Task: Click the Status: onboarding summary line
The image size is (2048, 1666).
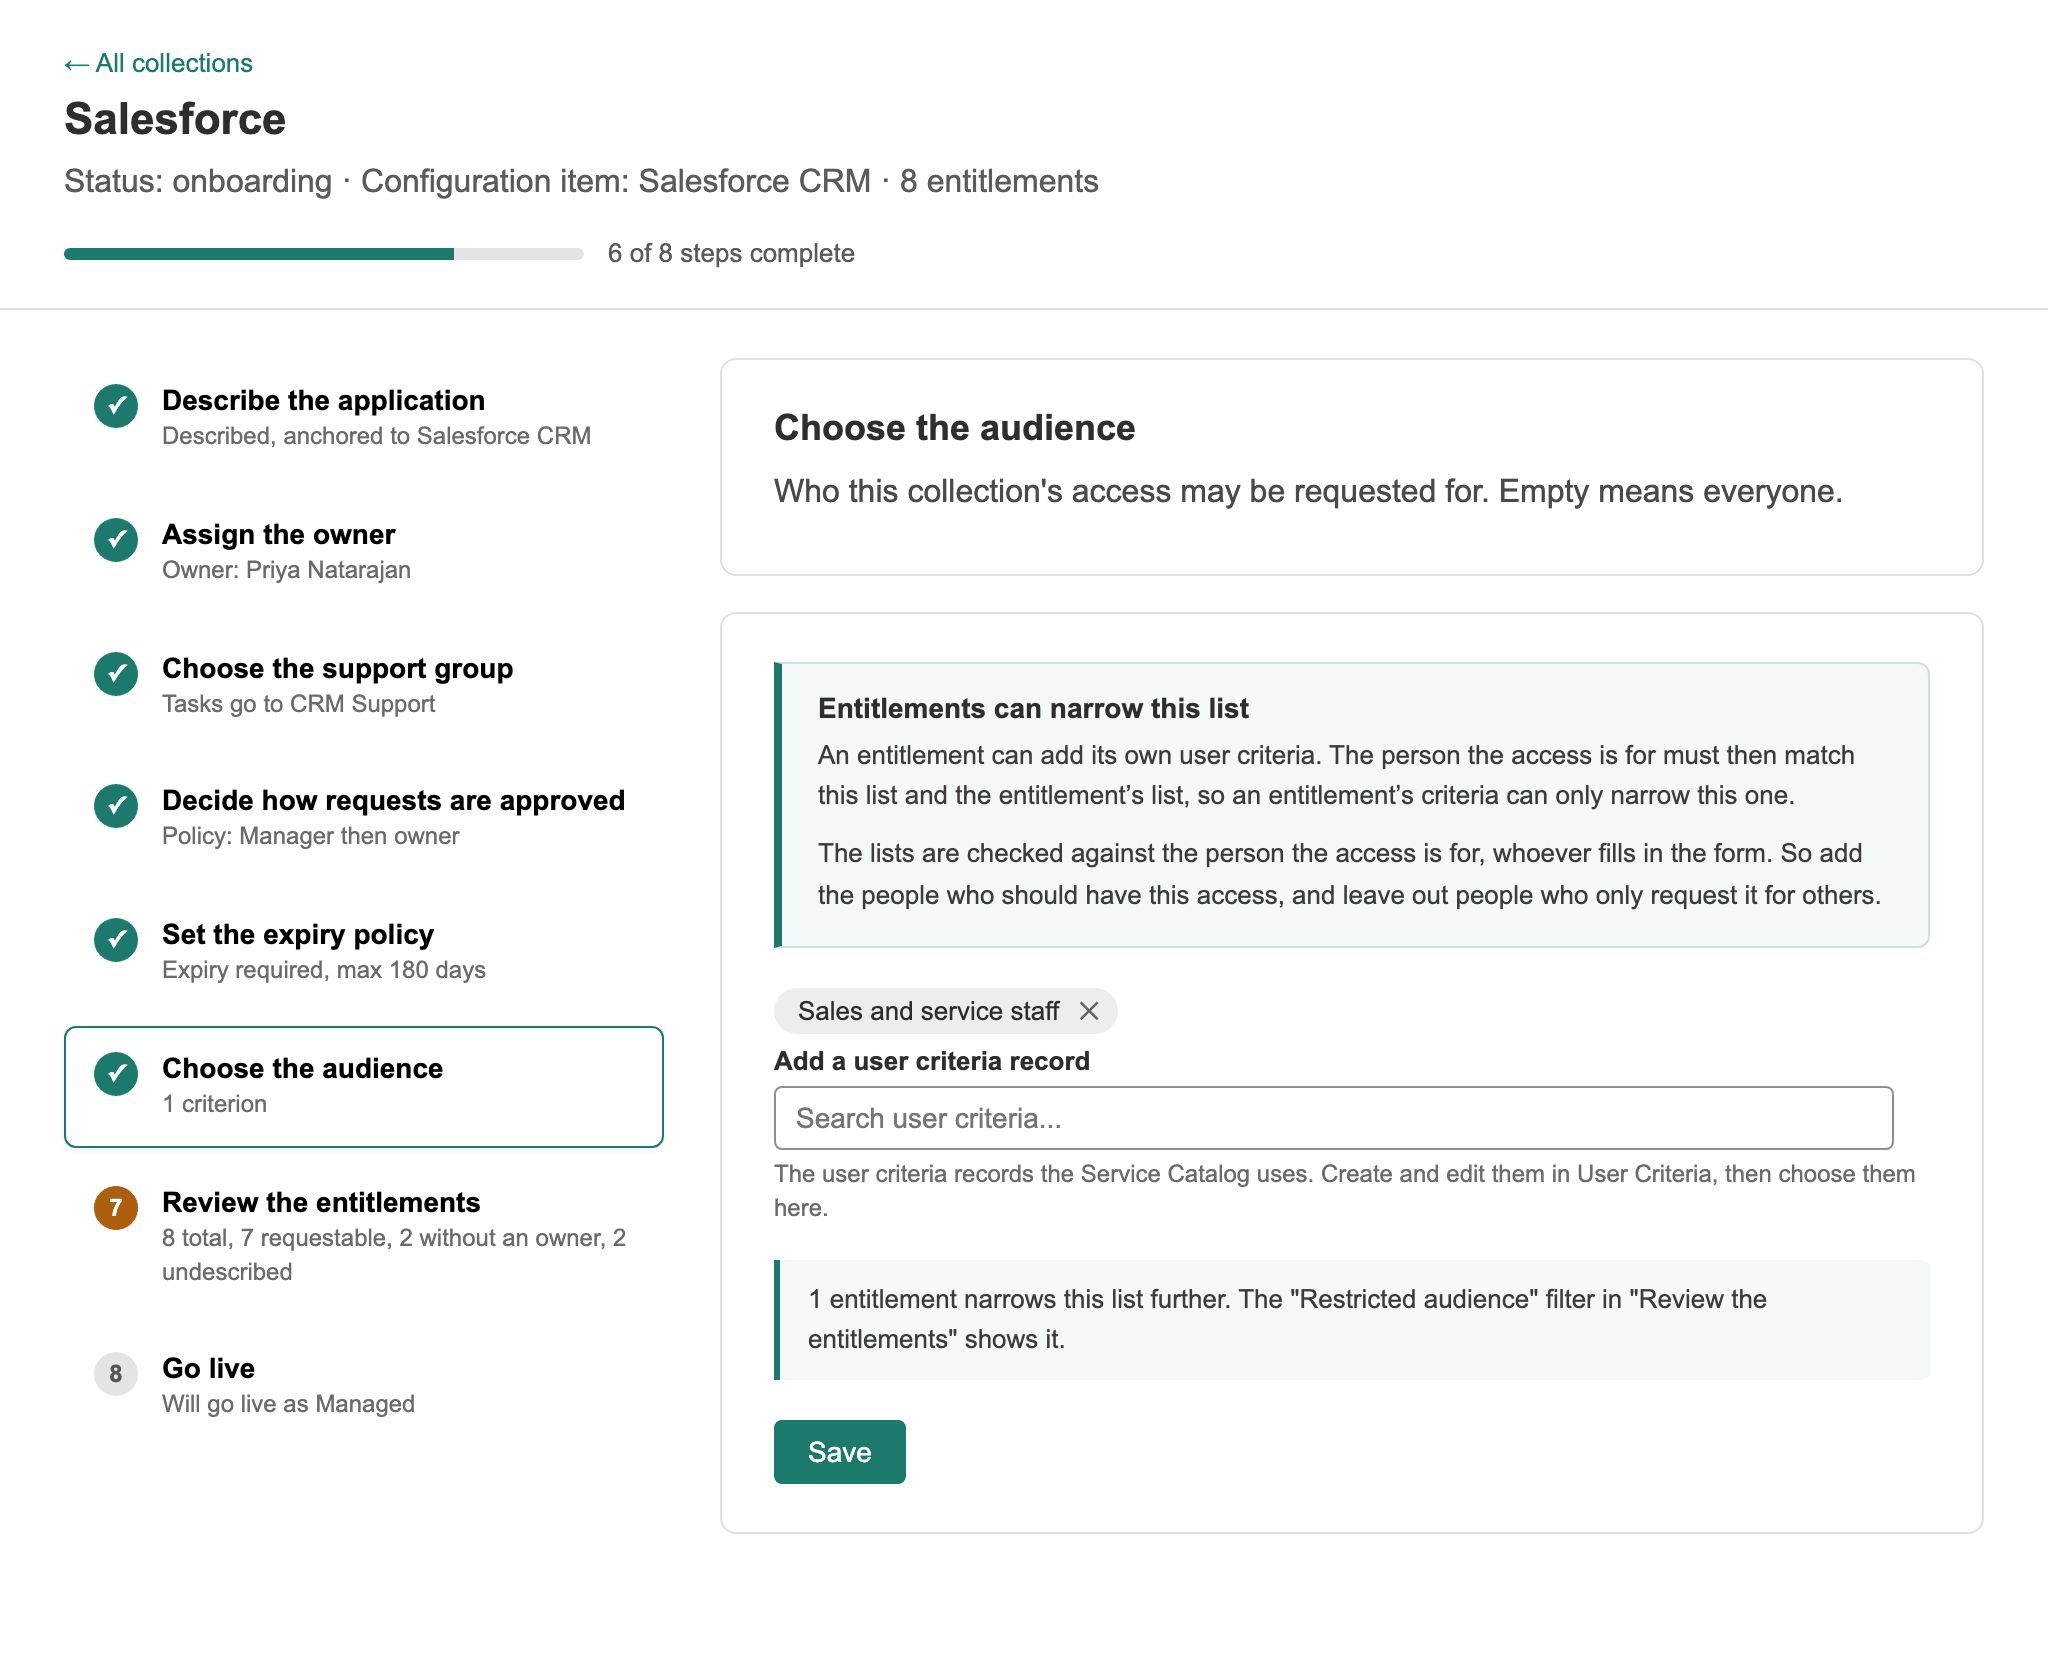Action: coord(581,181)
